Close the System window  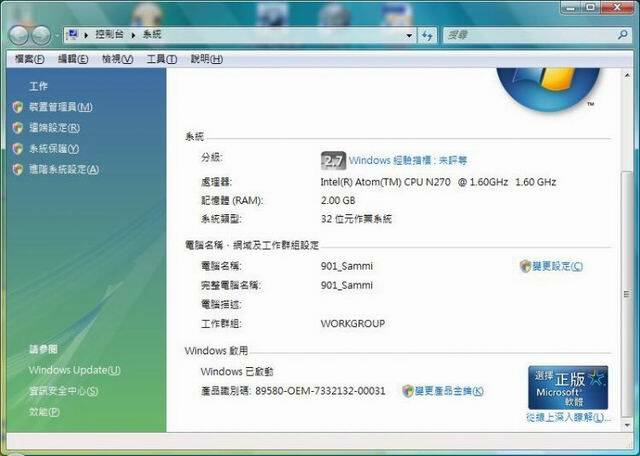617,7
